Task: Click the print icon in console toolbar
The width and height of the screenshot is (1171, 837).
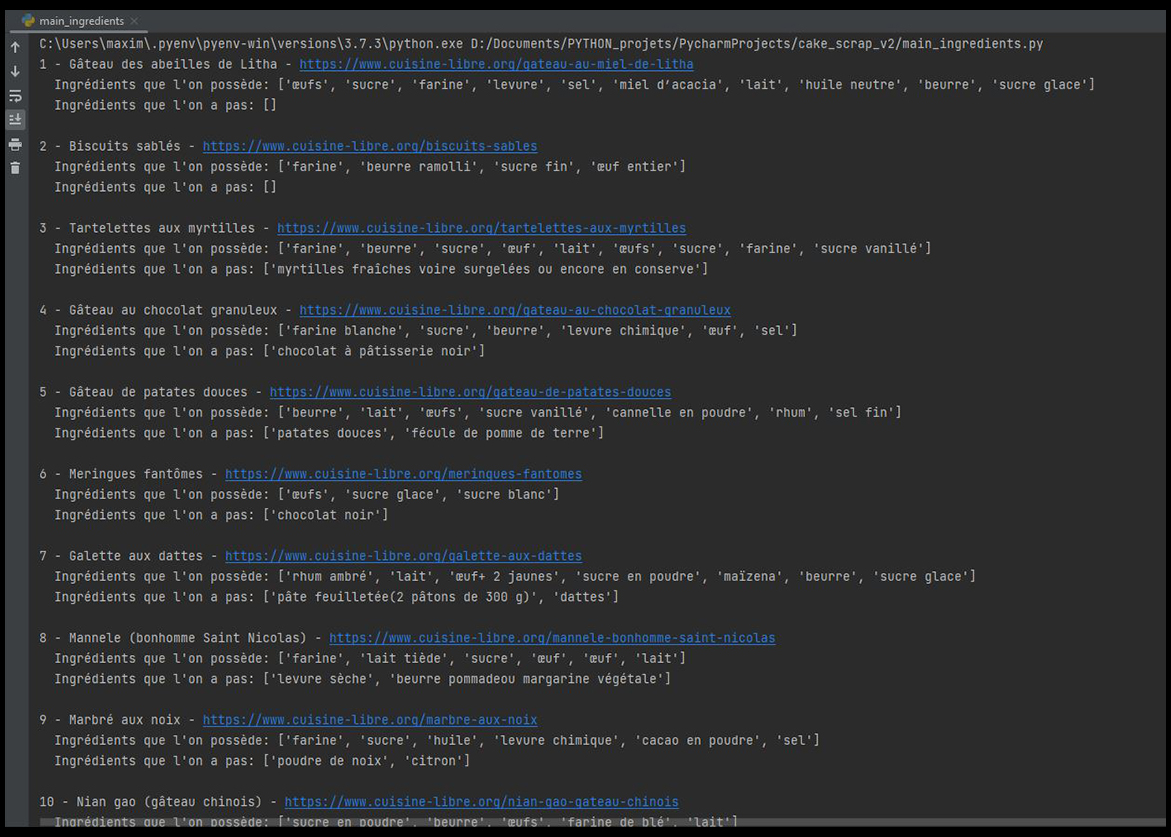Action: pos(15,145)
